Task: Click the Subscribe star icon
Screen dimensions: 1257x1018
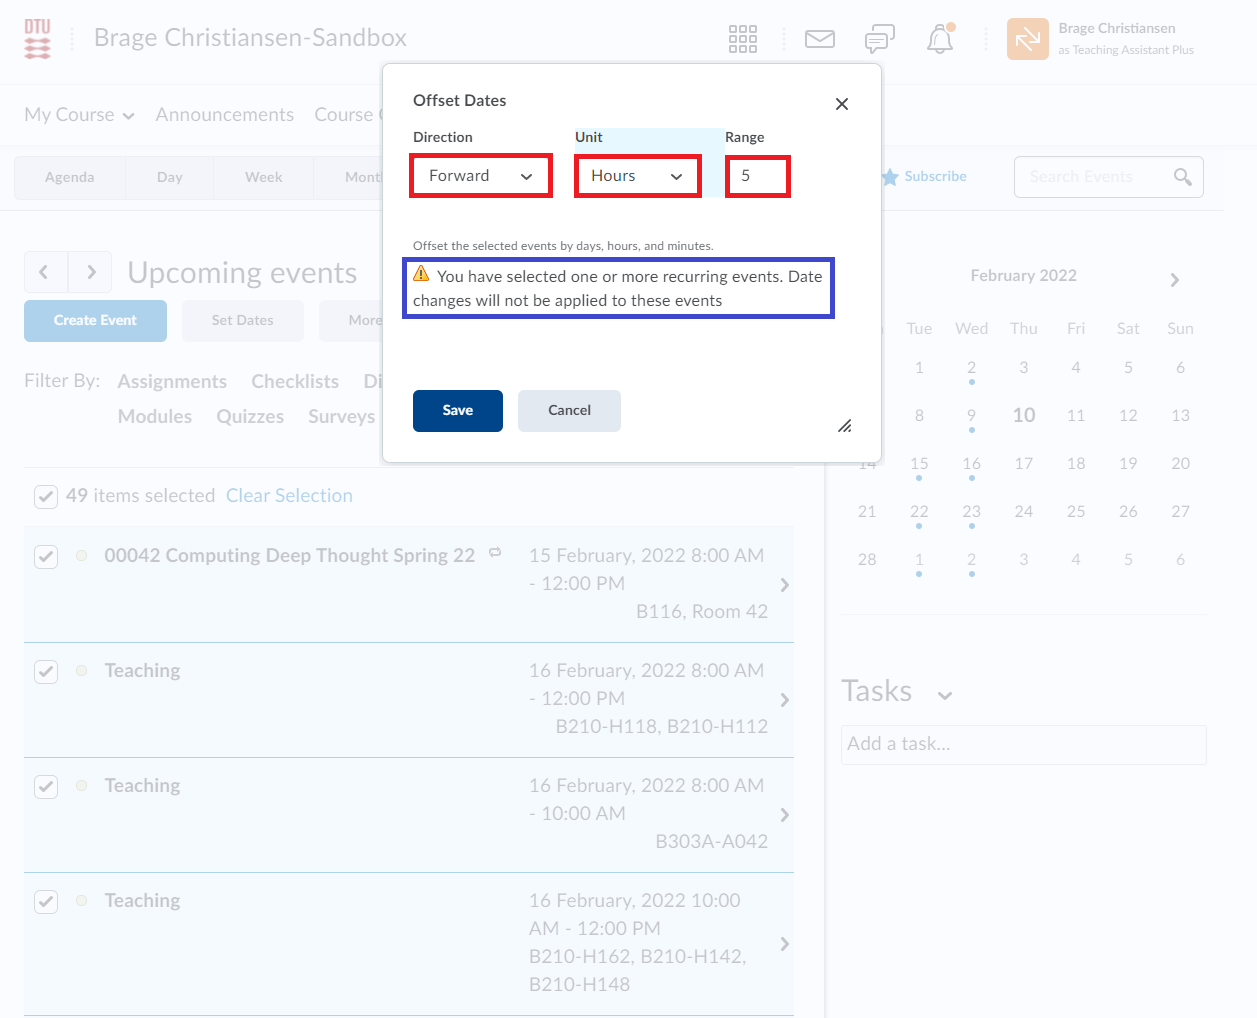Action: click(889, 177)
